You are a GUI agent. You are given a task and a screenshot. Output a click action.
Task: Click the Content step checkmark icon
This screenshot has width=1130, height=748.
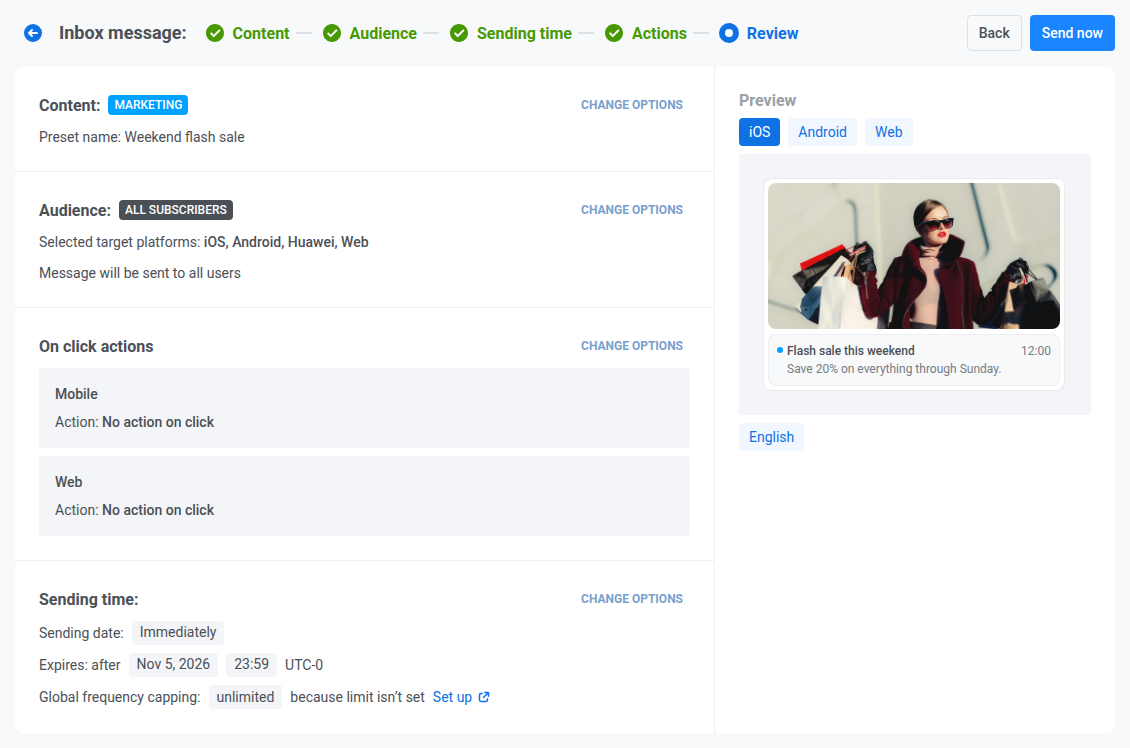click(215, 33)
